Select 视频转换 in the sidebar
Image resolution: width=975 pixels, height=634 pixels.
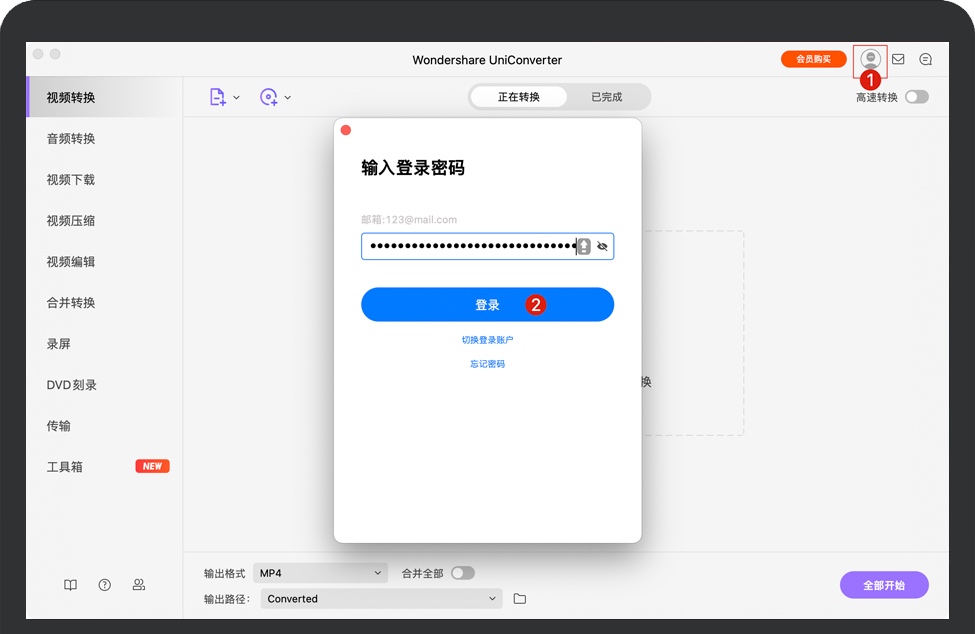(104, 97)
